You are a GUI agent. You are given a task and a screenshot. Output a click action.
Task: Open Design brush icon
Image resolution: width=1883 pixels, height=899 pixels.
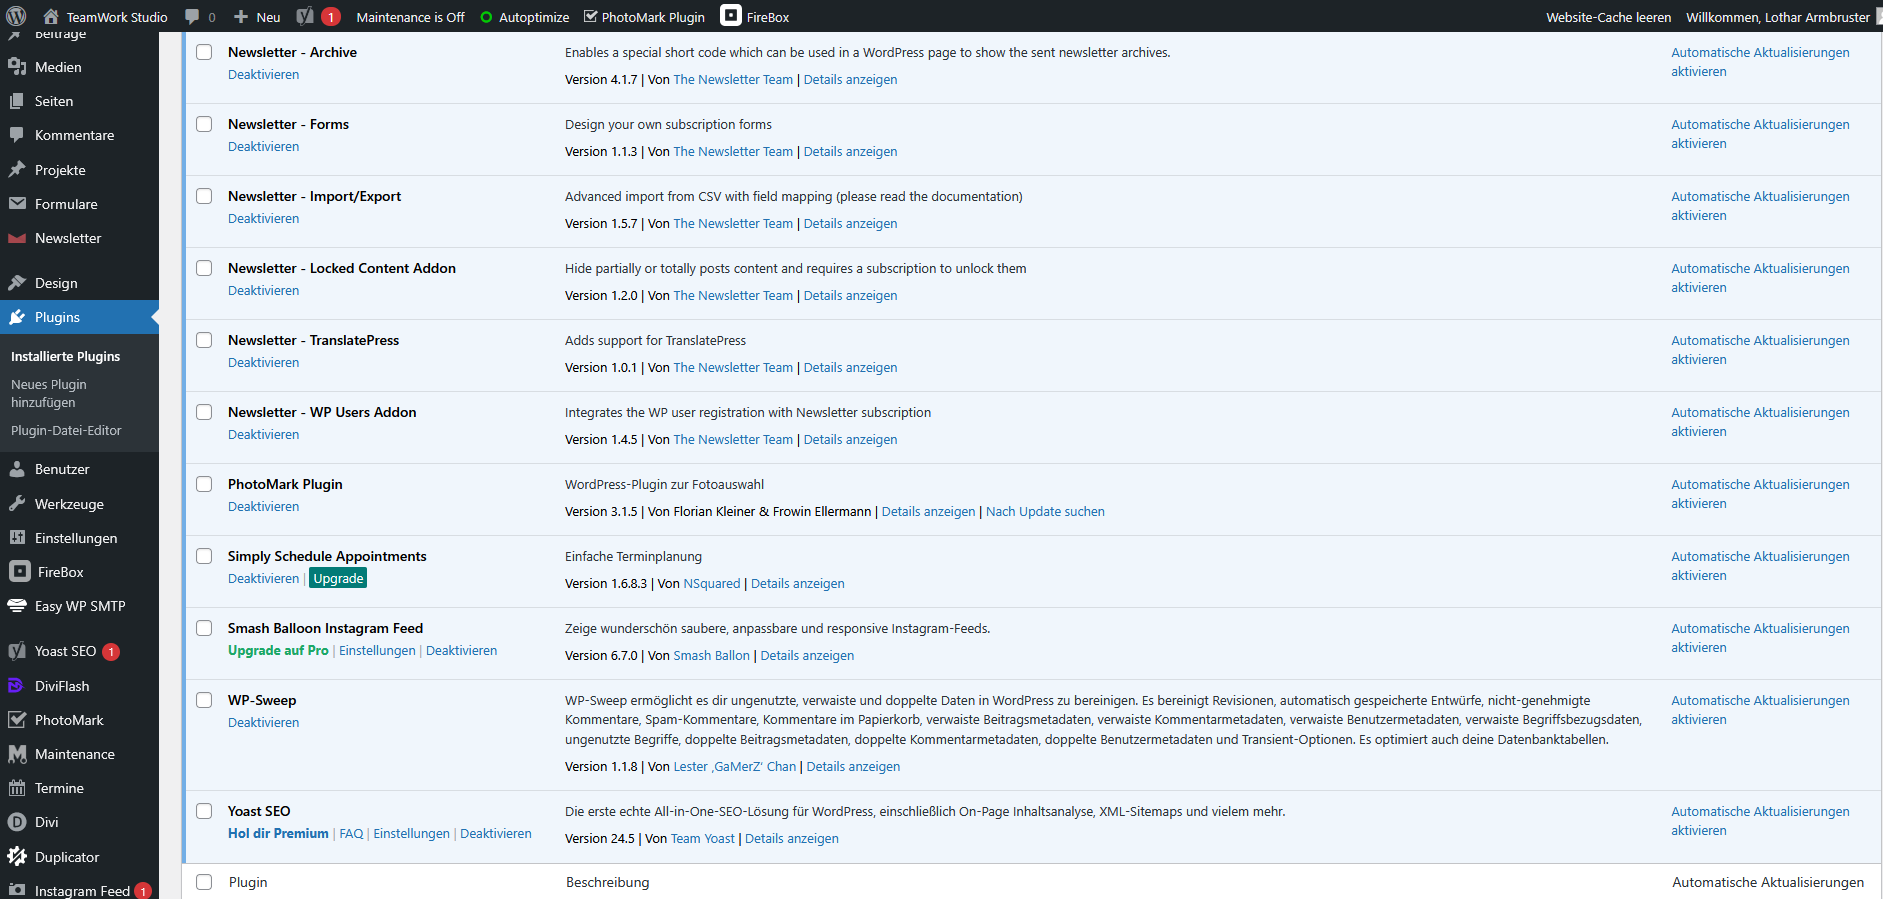tap(17, 283)
